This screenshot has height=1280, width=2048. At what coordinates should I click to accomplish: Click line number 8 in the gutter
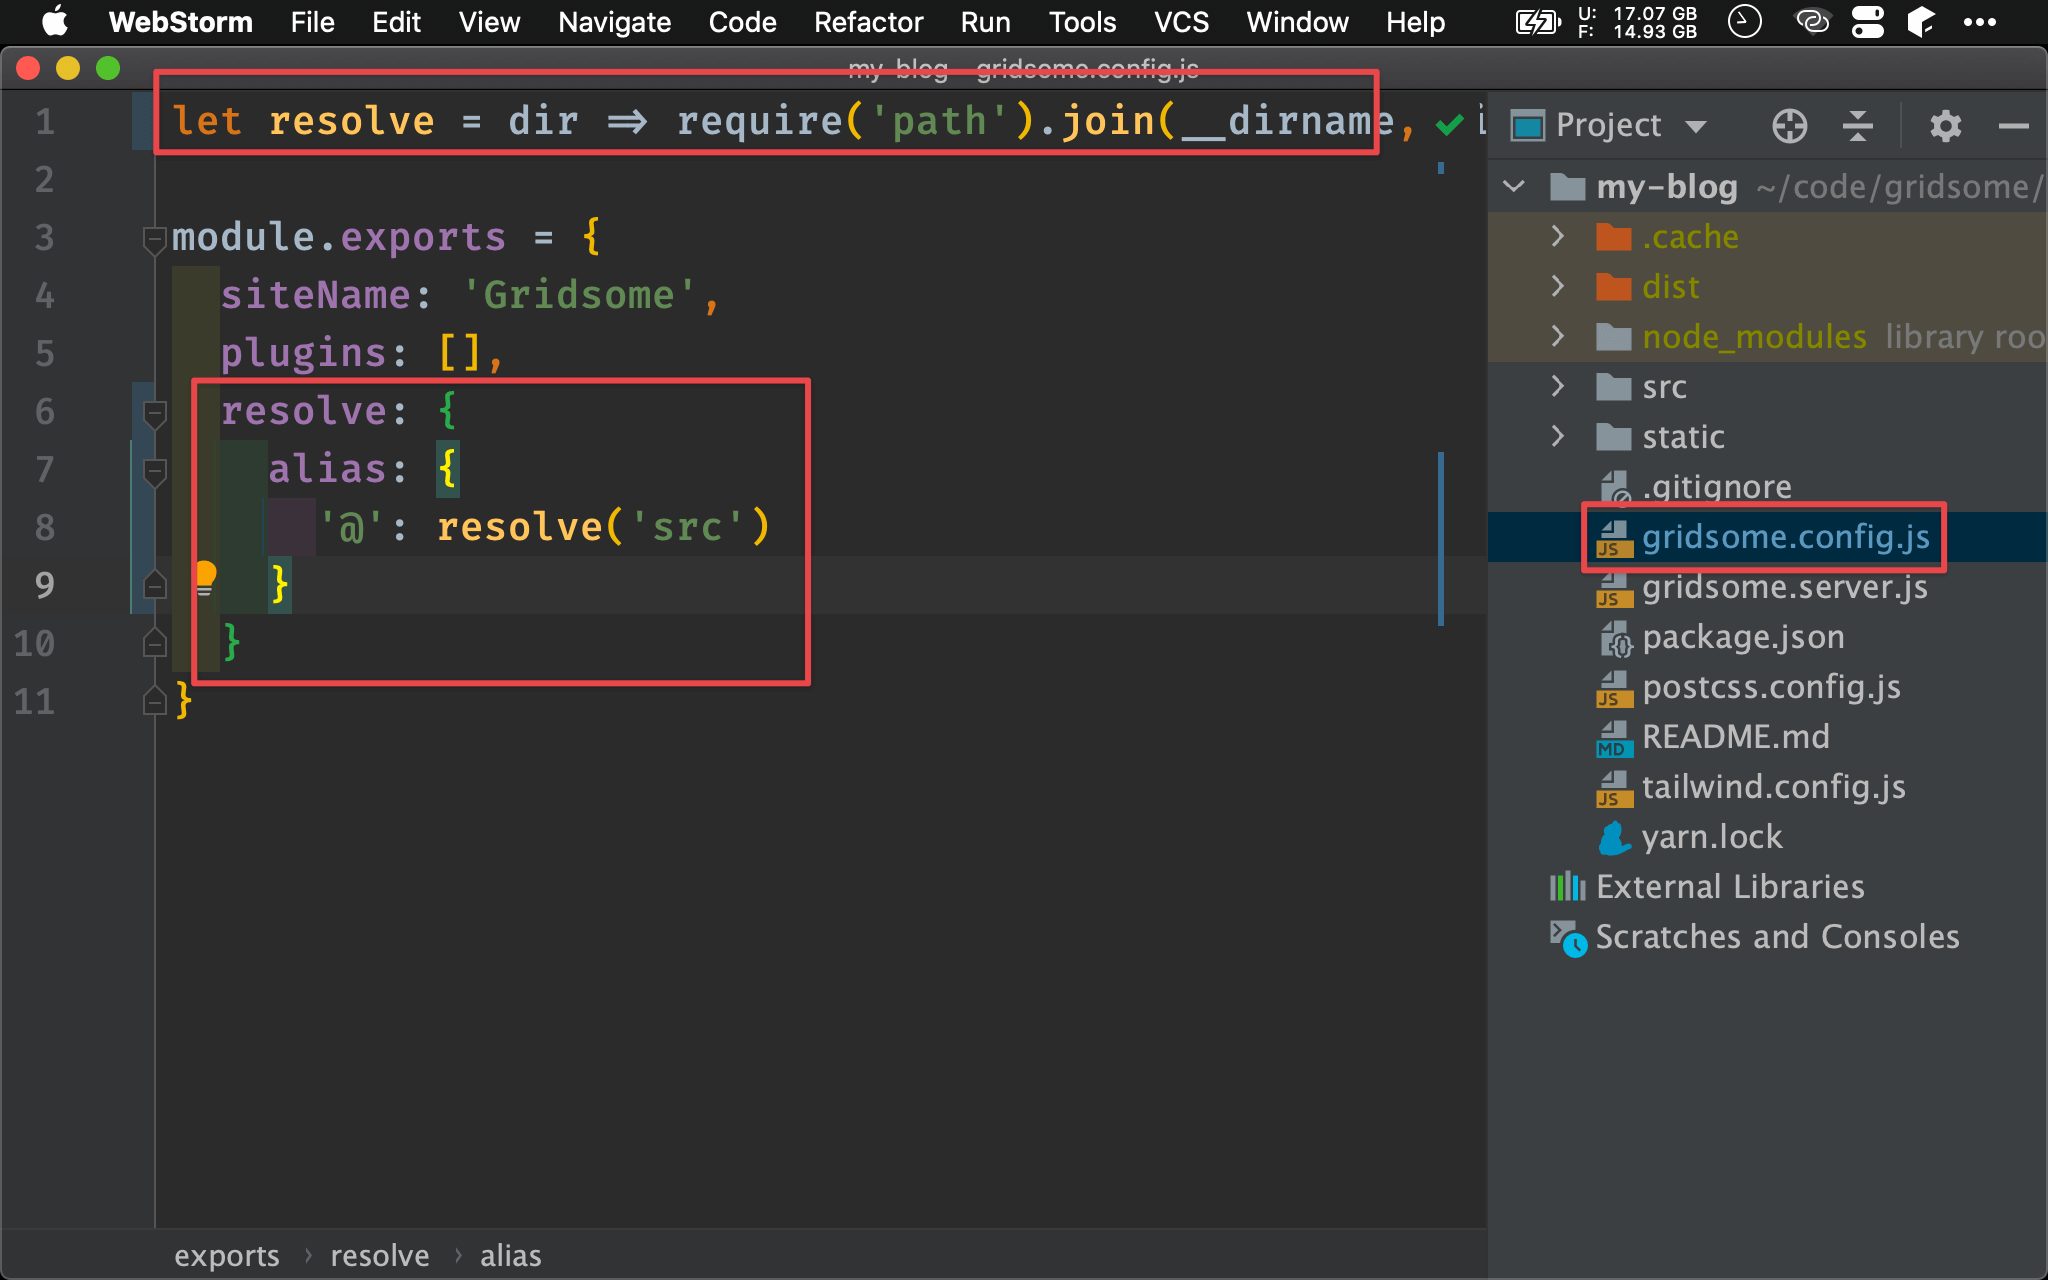tap(45, 527)
